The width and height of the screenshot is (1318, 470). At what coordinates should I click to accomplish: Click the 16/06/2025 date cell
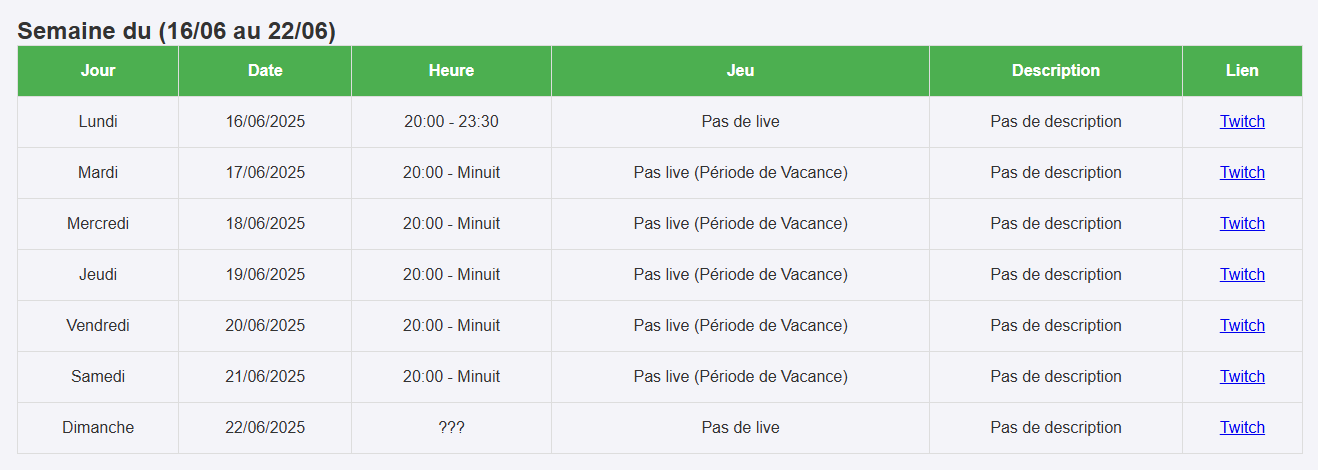265,122
